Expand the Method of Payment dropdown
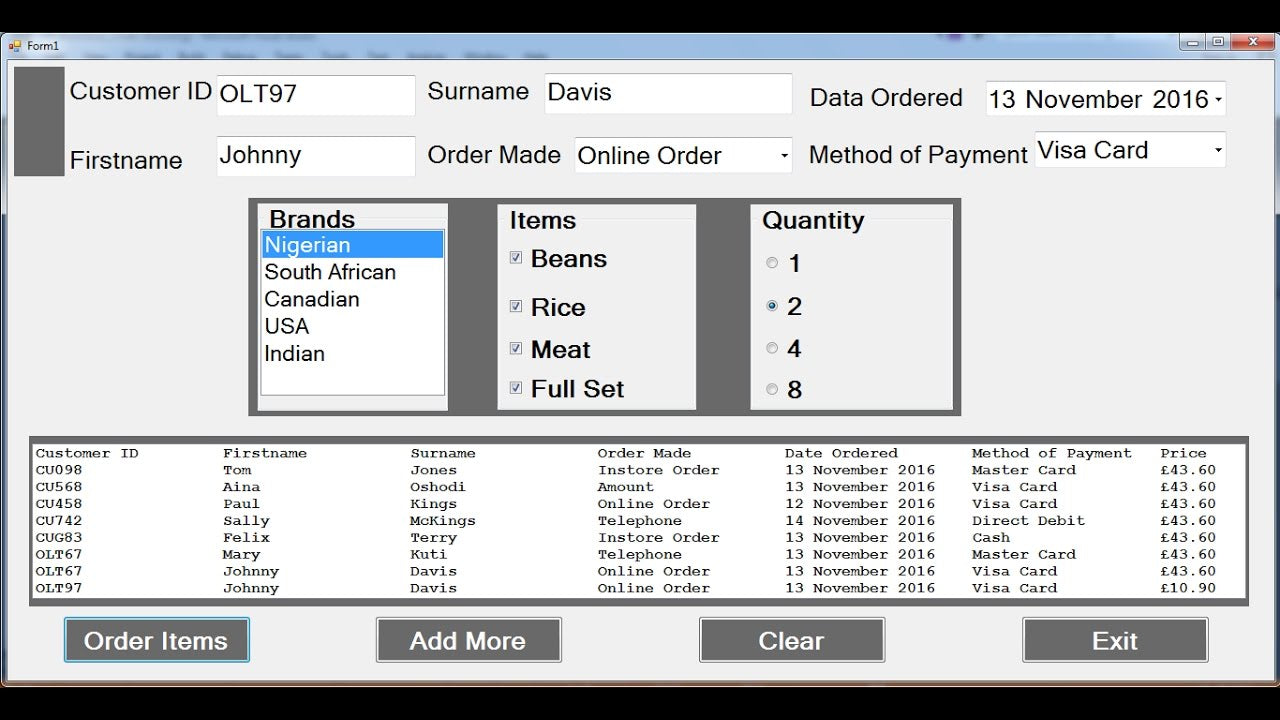This screenshot has width=1280, height=720. point(1217,151)
